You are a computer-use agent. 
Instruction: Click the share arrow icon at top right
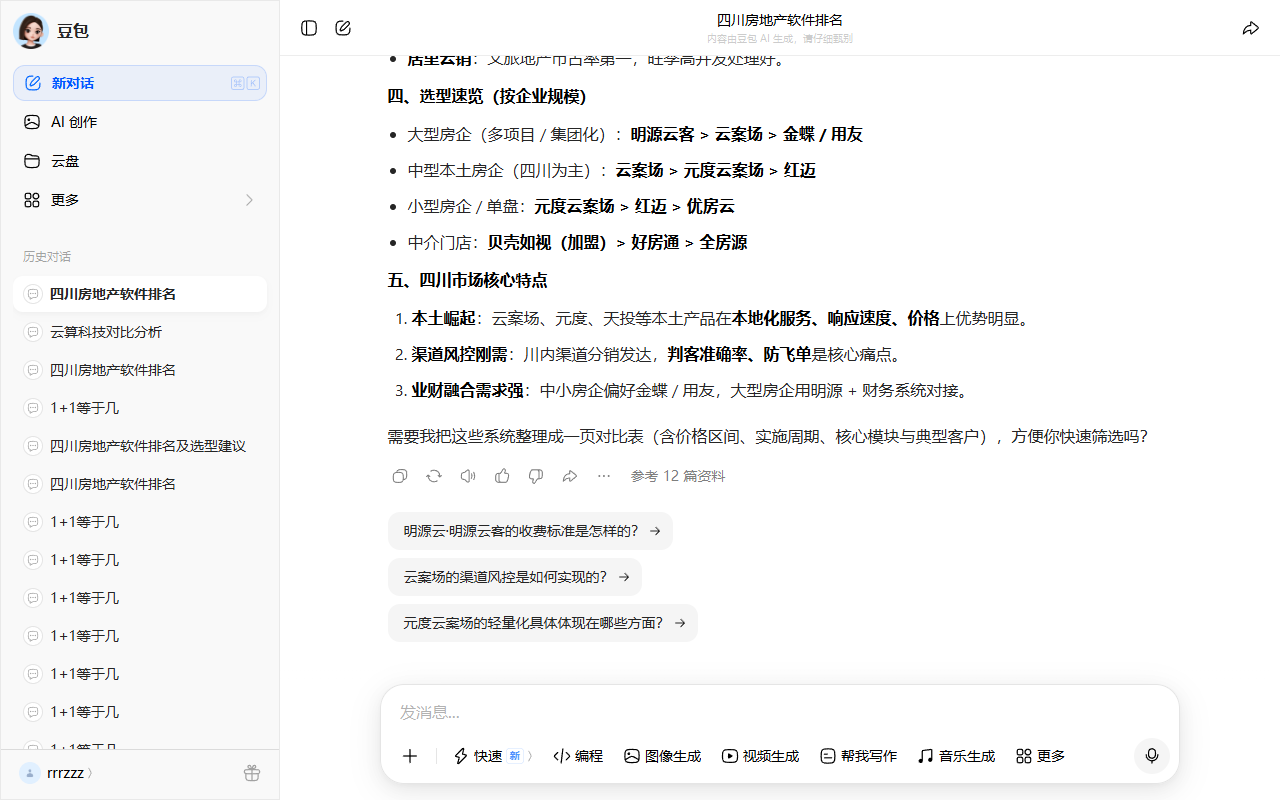1250,28
